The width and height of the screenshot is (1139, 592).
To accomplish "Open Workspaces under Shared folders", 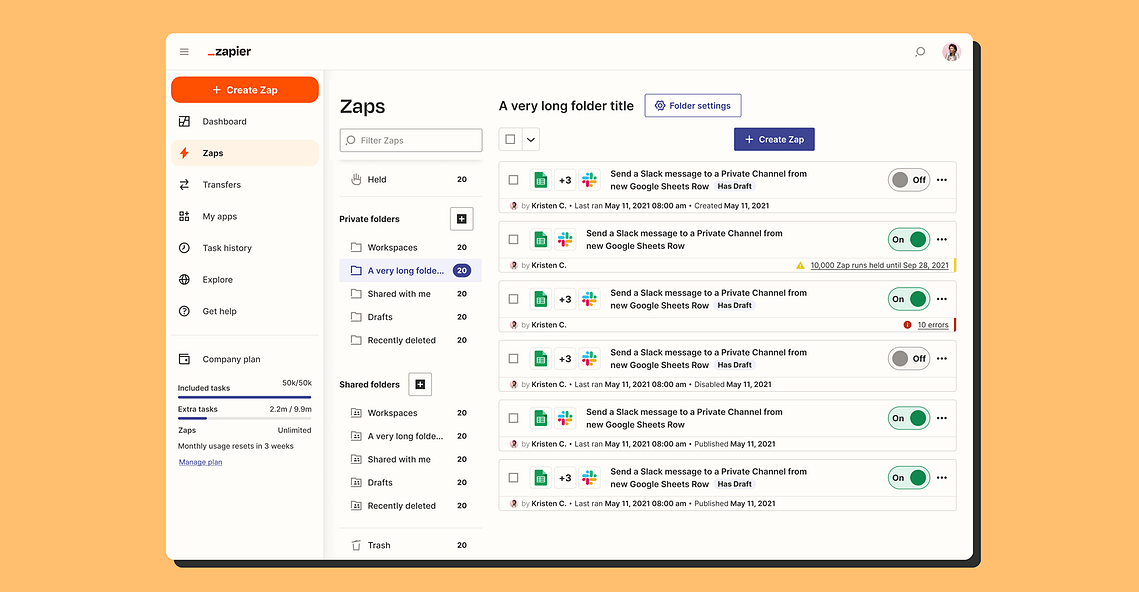I will tap(410, 413).
